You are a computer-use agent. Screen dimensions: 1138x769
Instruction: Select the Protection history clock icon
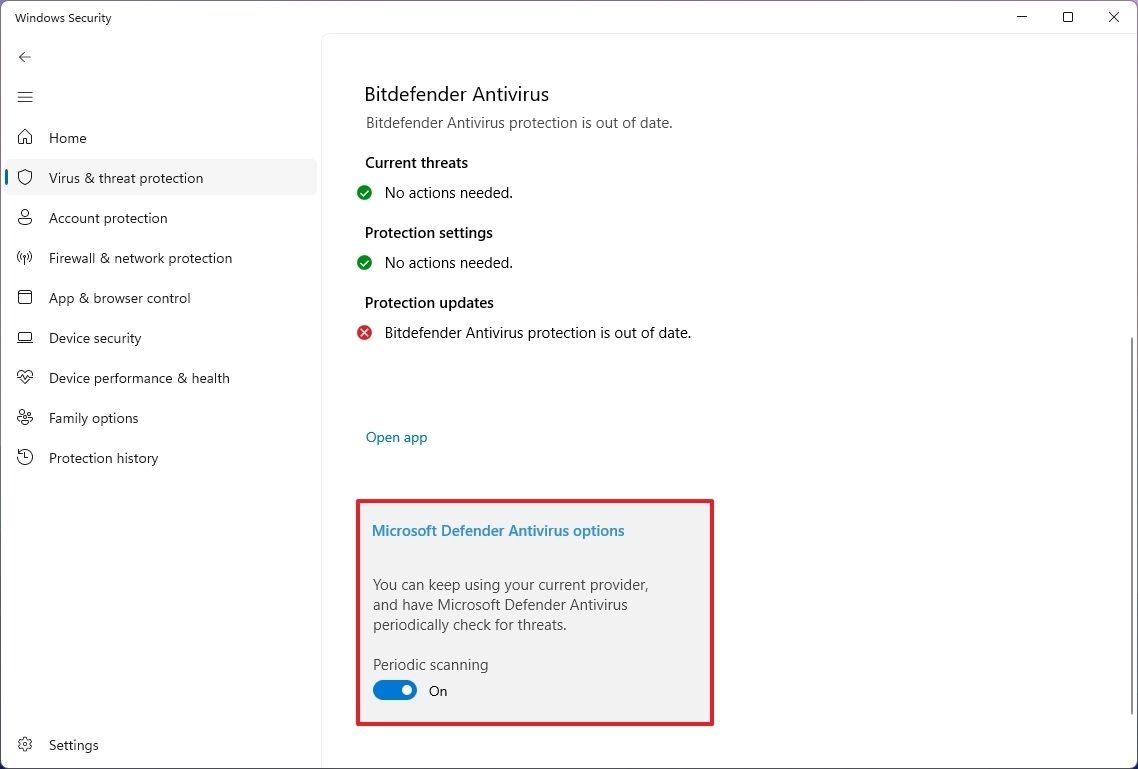[25, 457]
